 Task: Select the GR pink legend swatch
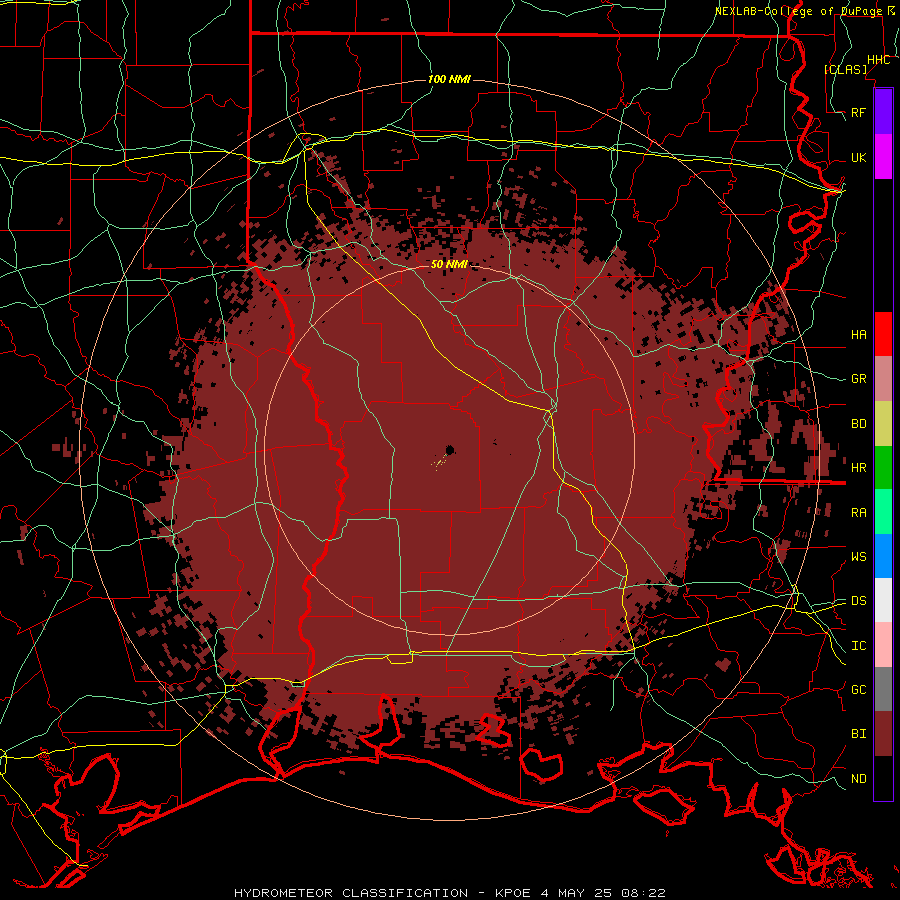tap(883, 378)
